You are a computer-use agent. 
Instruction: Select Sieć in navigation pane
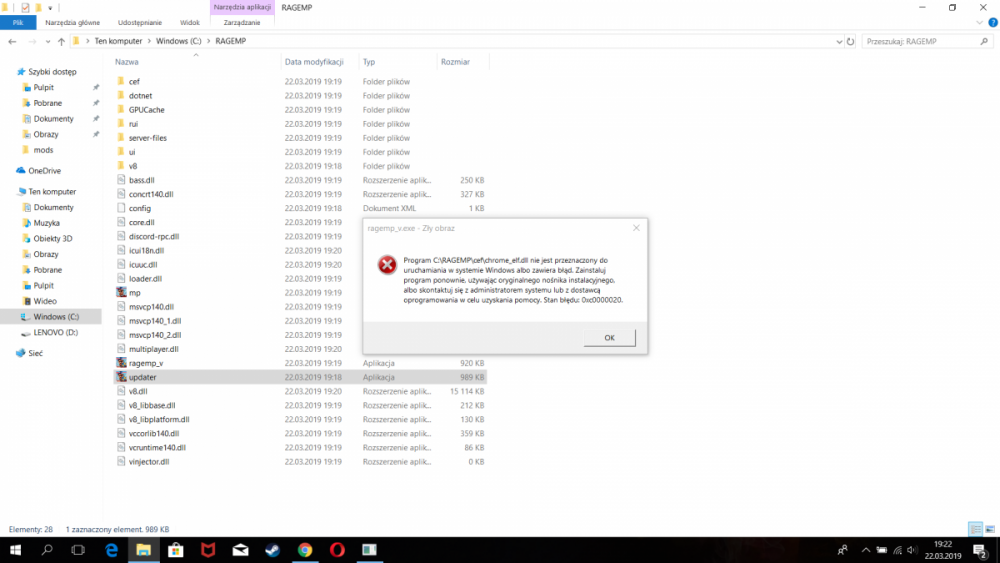click(35, 353)
